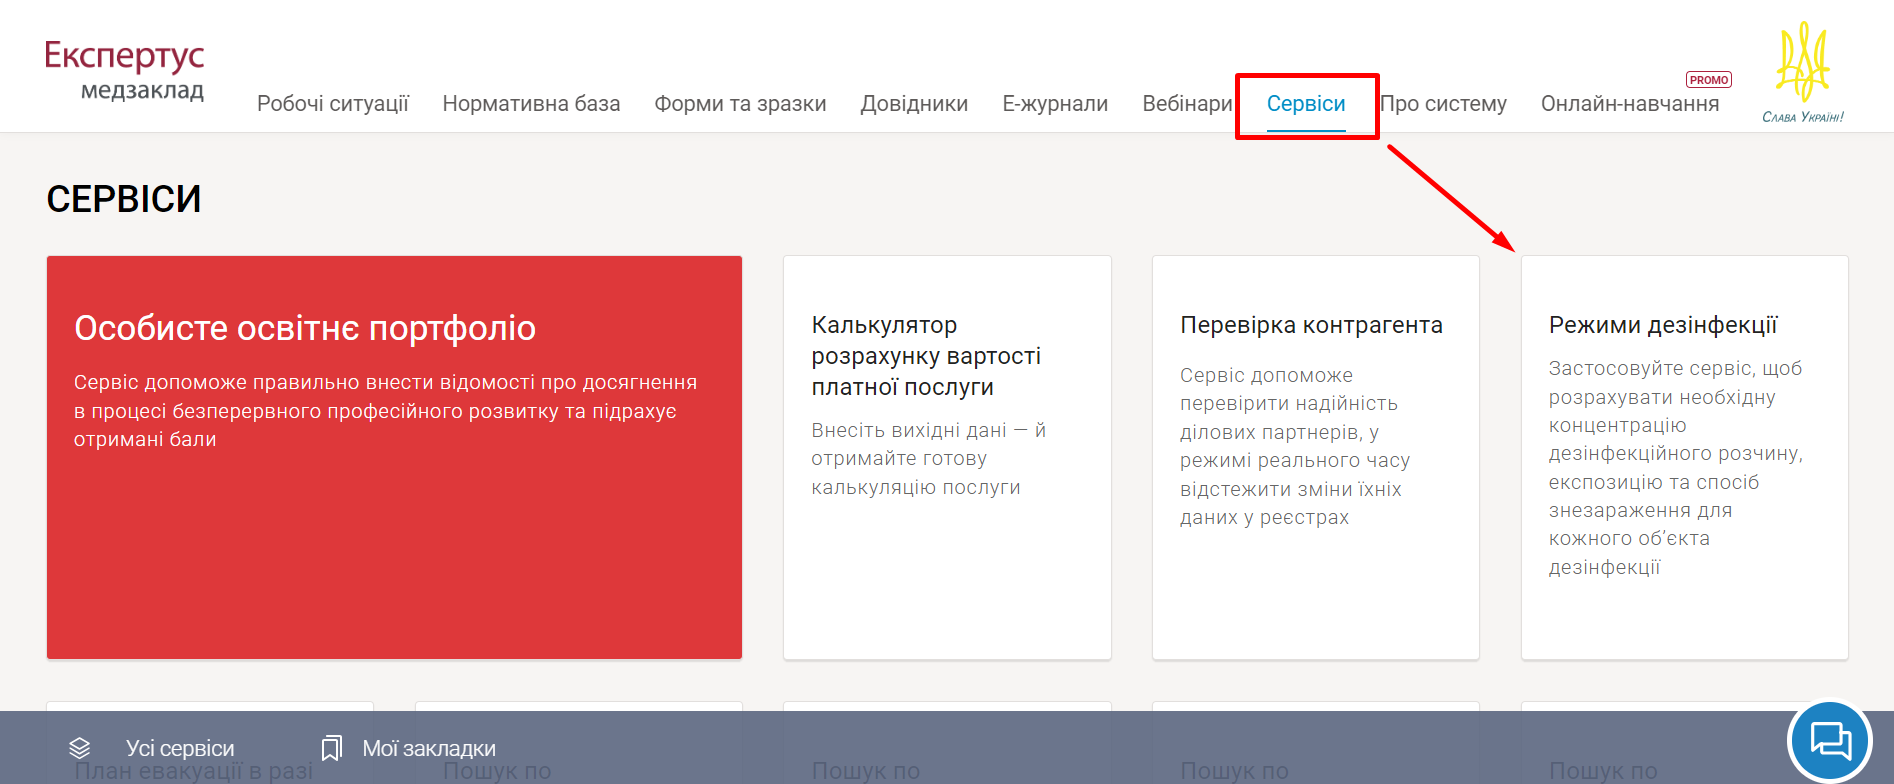Image resolution: width=1894 pixels, height=784 pixels.
Task: Click the PROMO badge
Action: (x=1708, y=80)
